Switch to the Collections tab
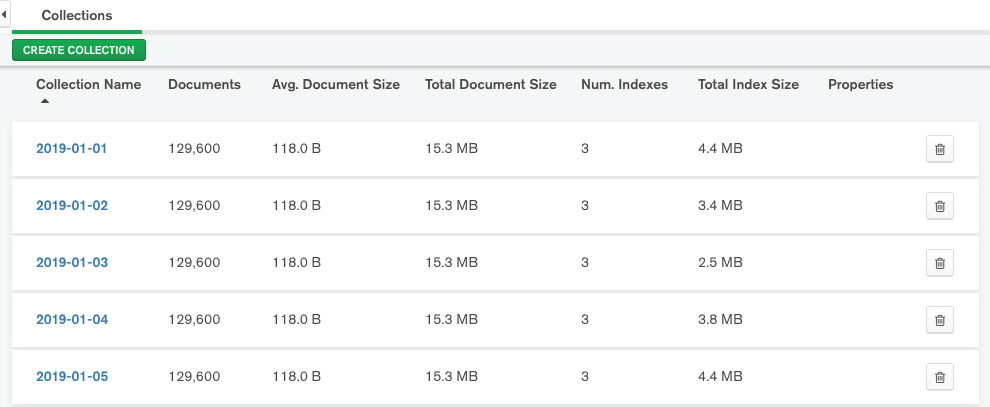Viewport: 990px width, 407px height. pyautogui.click(x=77, y=16)
